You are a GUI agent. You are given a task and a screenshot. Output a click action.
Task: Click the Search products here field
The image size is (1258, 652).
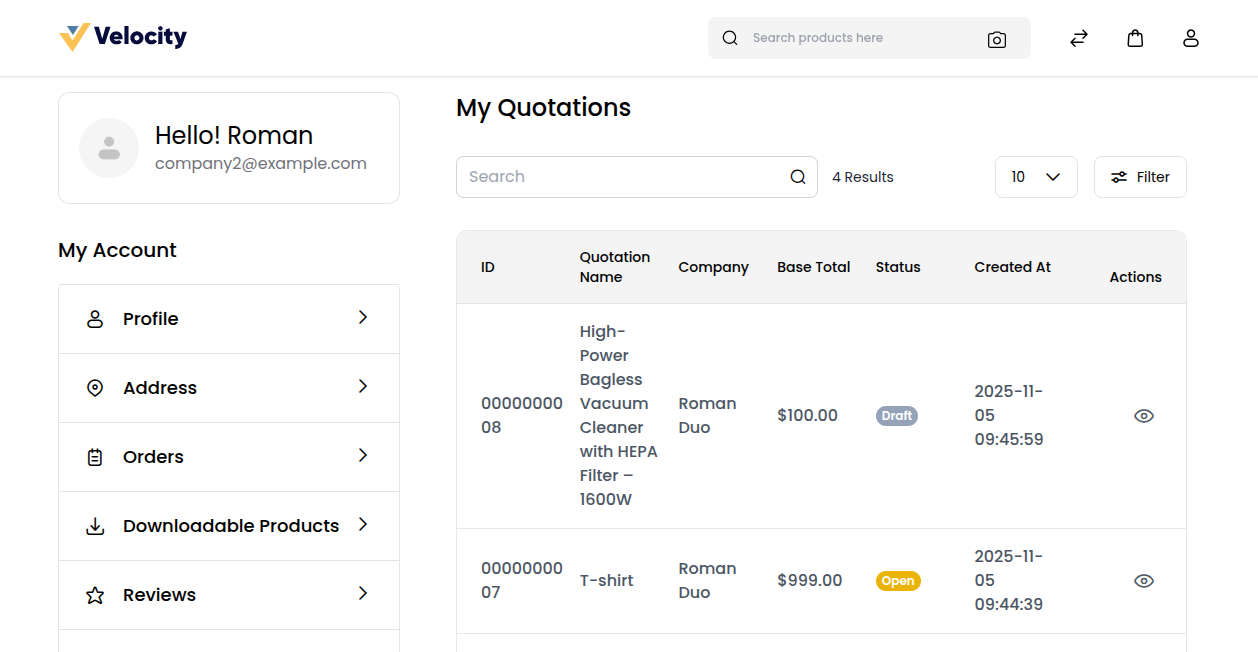pyautogui.click(x=860, y=38)
